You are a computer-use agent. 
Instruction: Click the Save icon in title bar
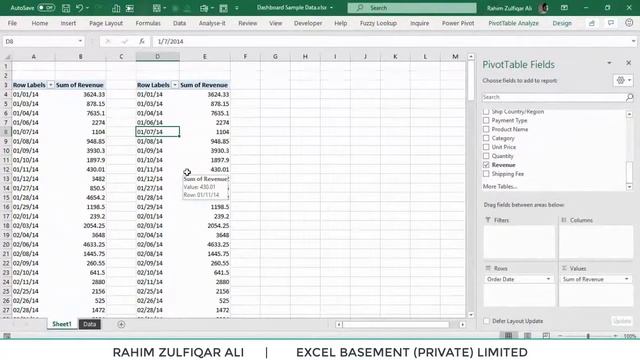(66, 8)
